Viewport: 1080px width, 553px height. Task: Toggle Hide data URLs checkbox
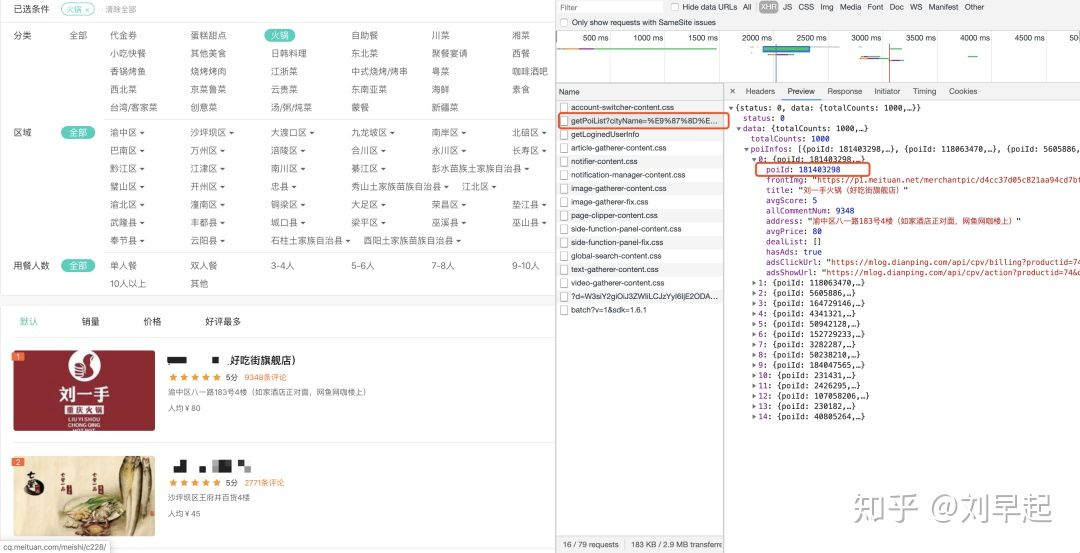click(675, 7)
